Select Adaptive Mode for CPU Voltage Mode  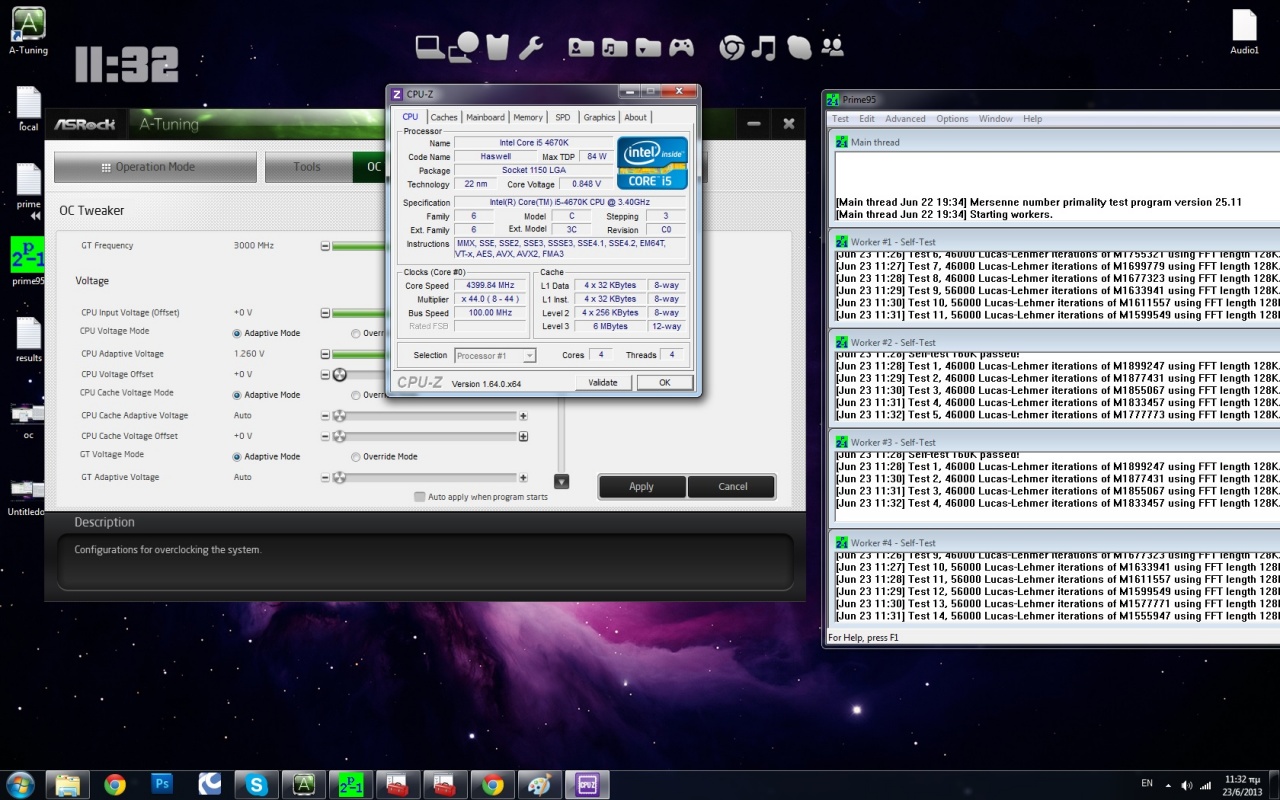pos(237,333)
